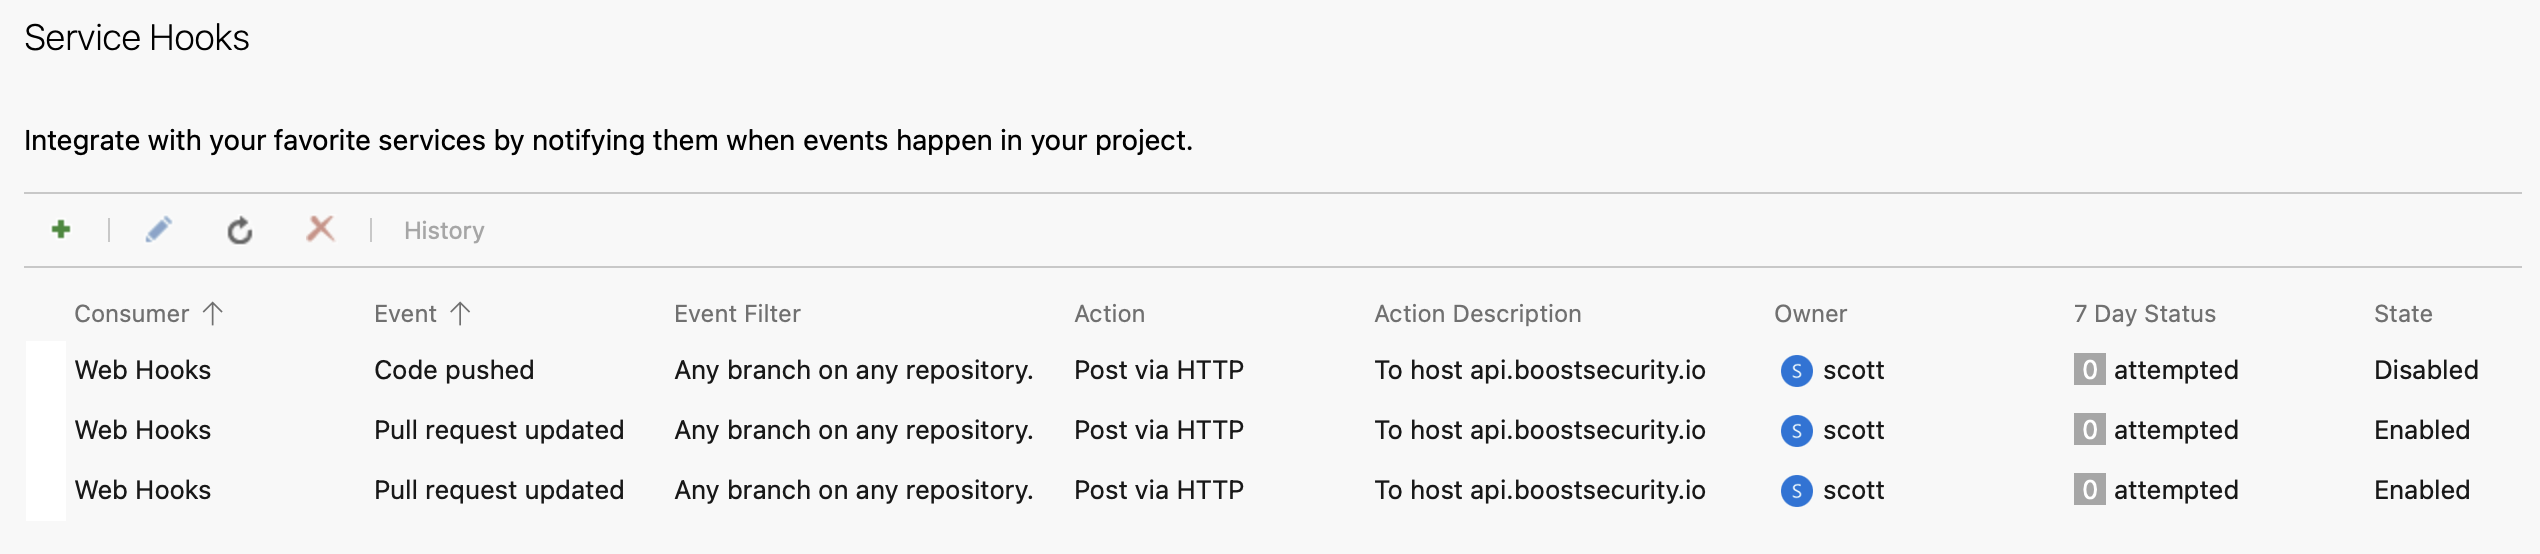Click '0 attempted' status in the last row
This screenshot has height=554, width=2540.
point(2156,490)
